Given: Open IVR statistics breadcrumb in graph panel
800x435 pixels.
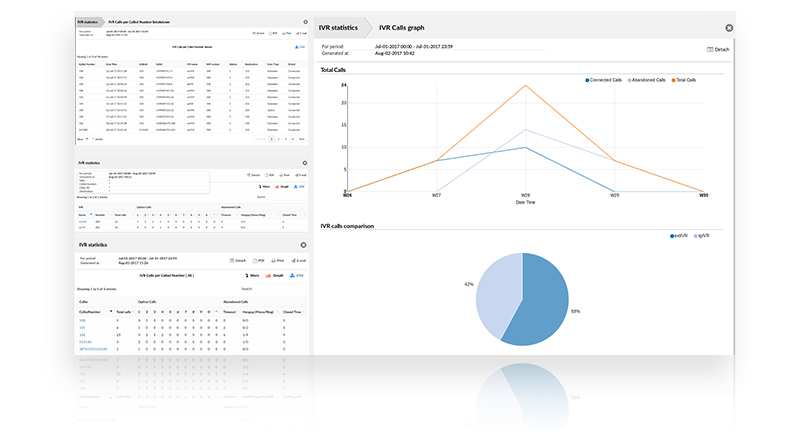Looking at the screenshot, I should tap(338, 28).
